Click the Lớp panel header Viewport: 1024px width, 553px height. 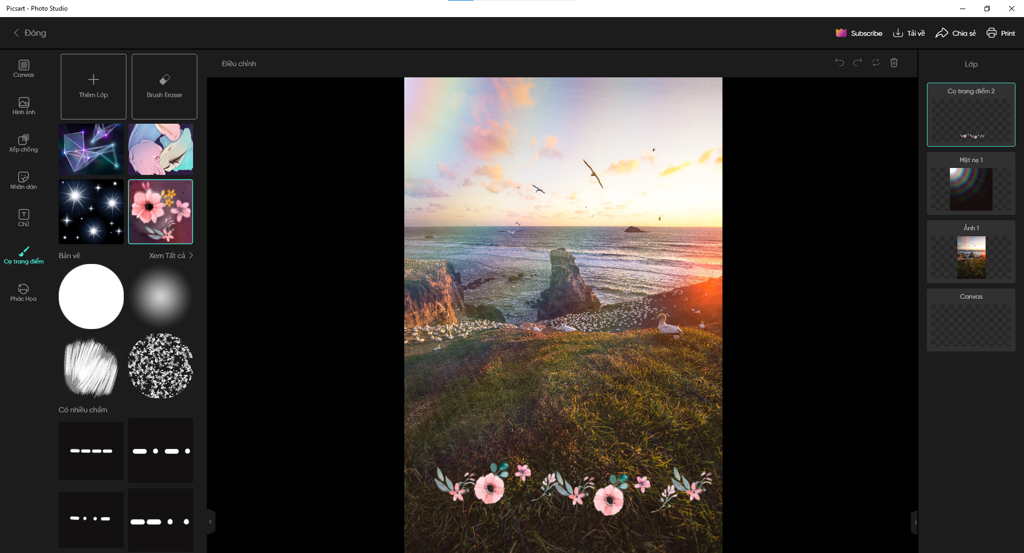(x=971, y=64)
